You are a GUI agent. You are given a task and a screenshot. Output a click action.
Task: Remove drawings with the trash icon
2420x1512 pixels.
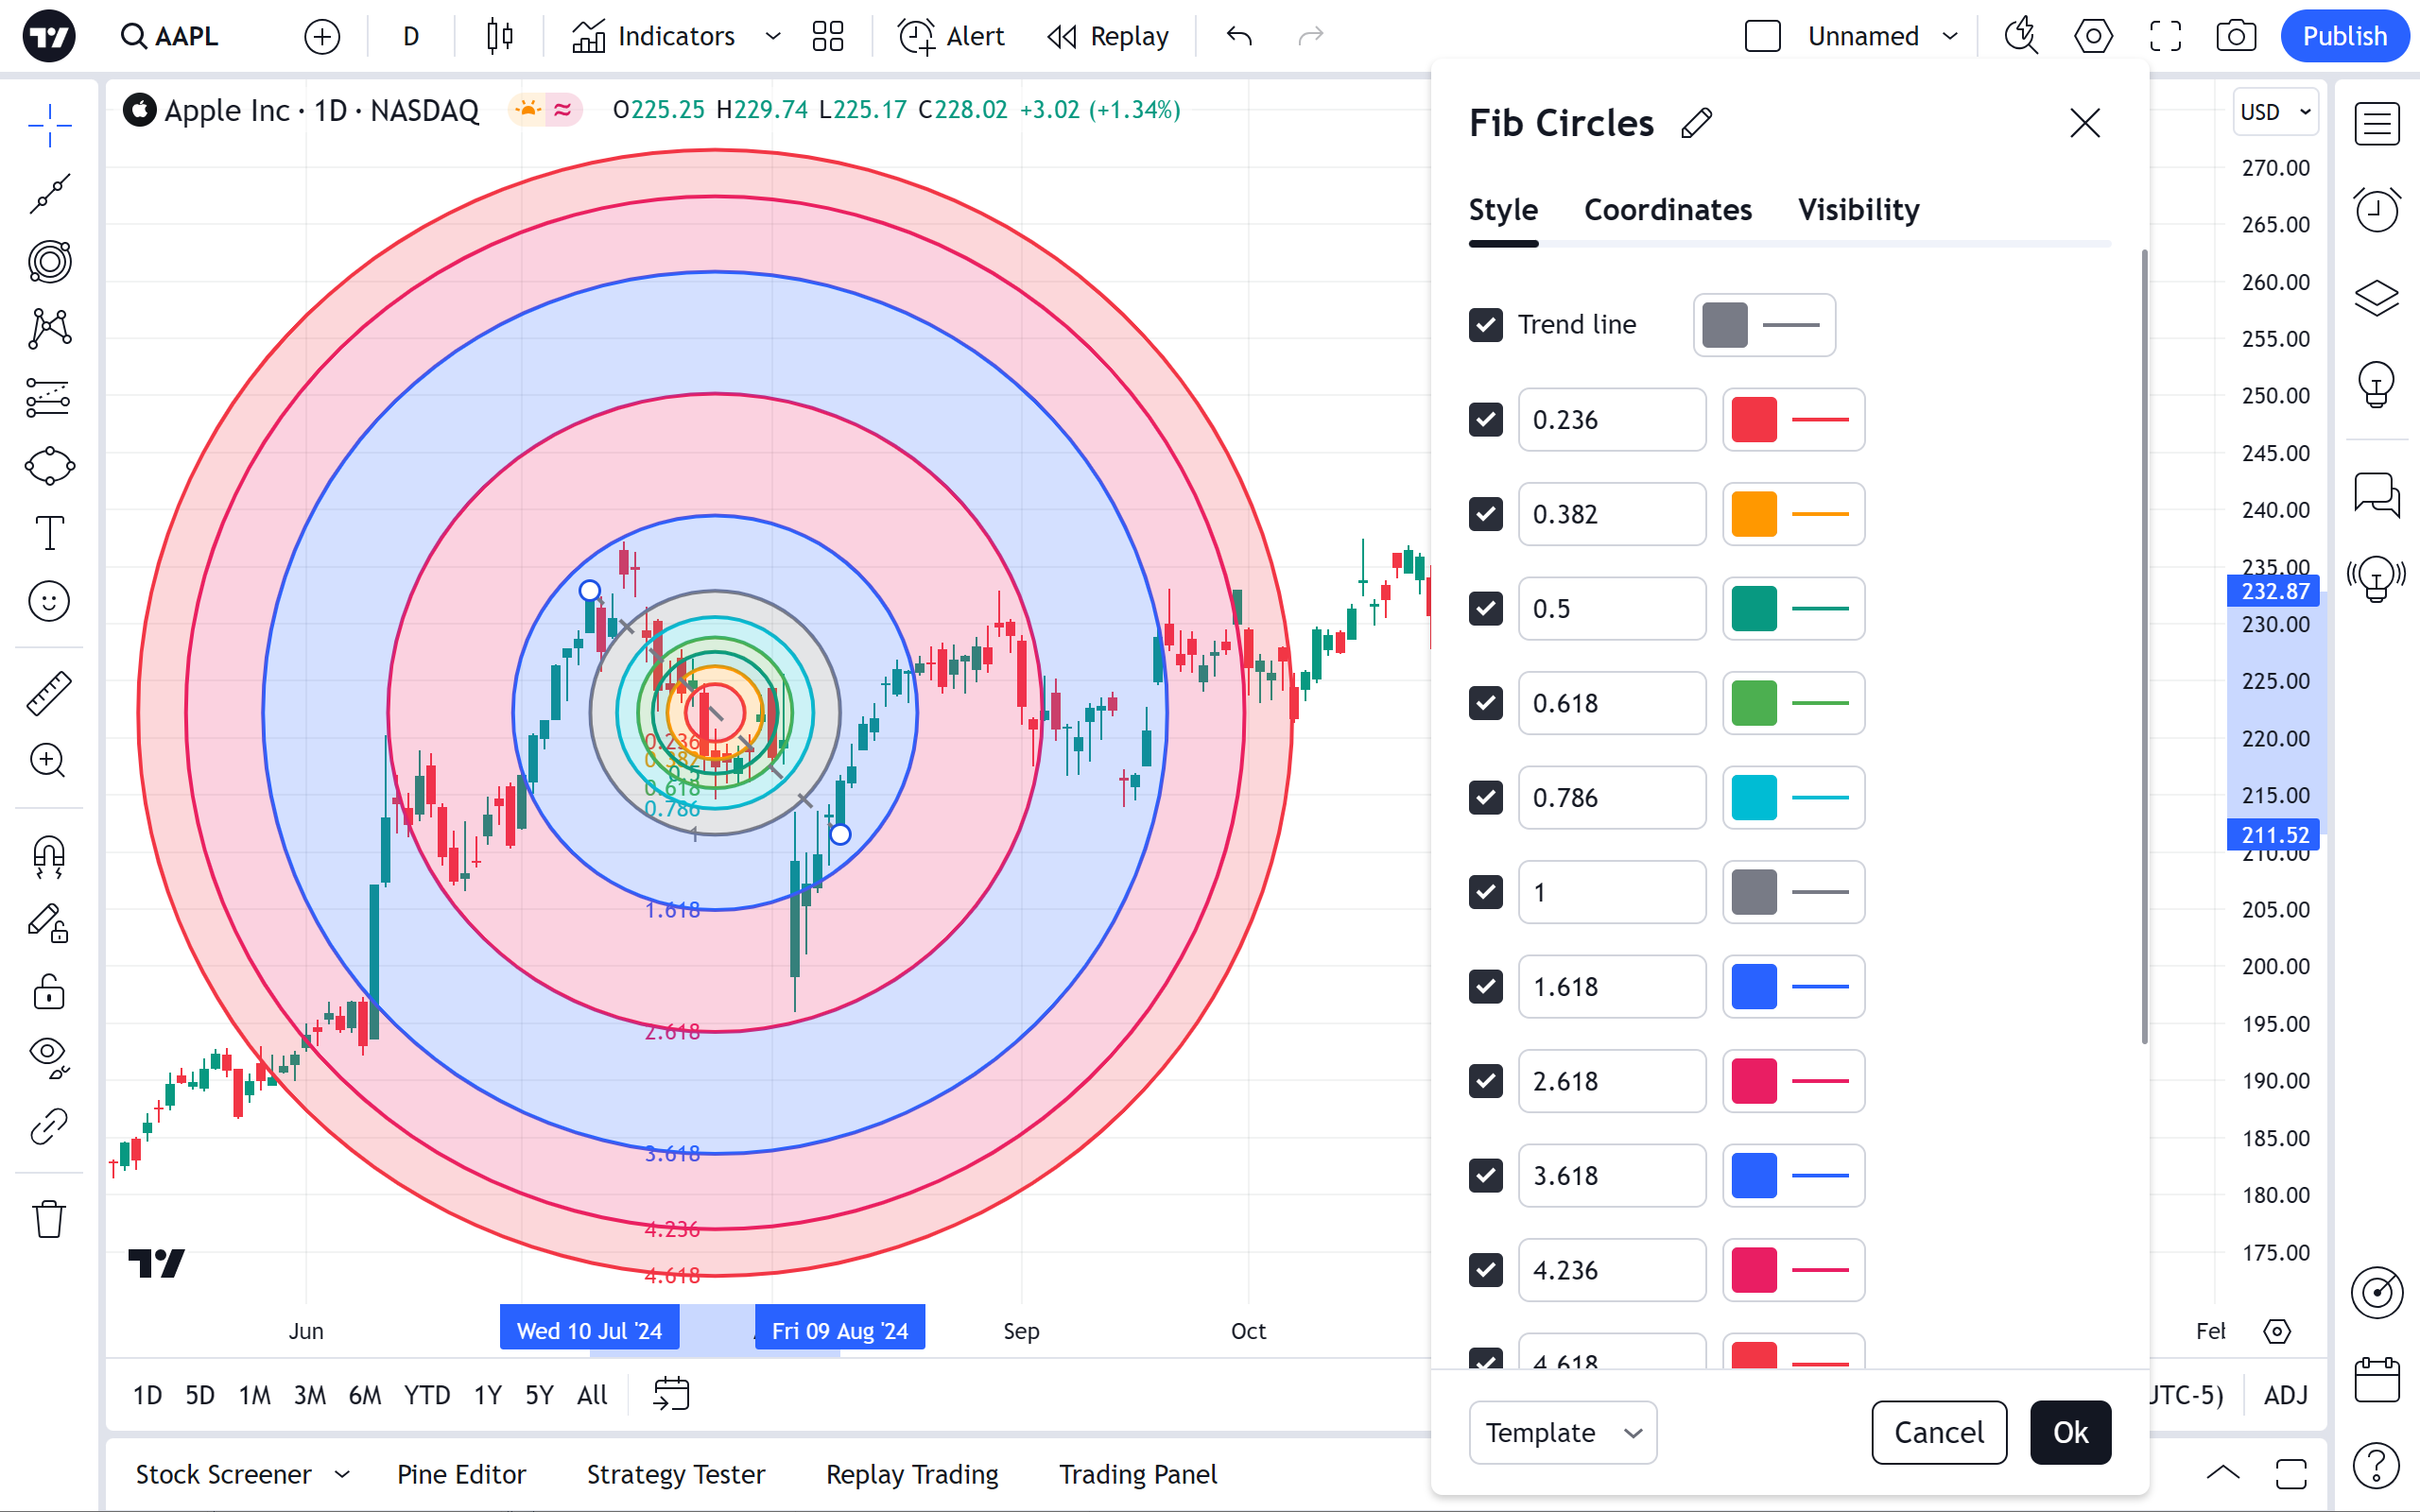(49, 1219)
